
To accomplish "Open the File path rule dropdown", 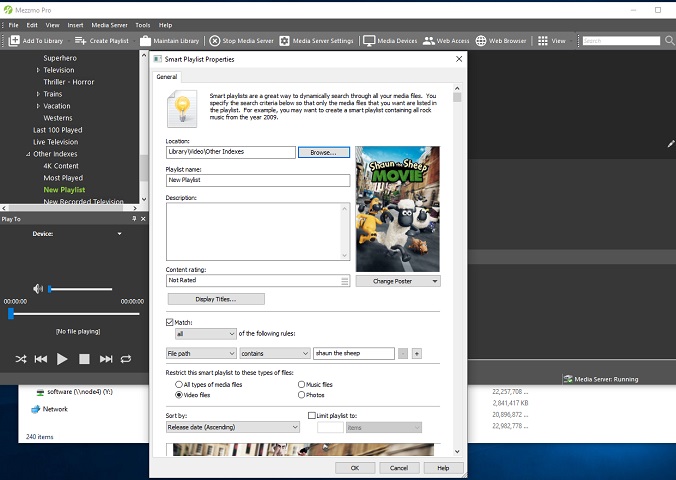I will pyautogui.click(x=201, y=354).
